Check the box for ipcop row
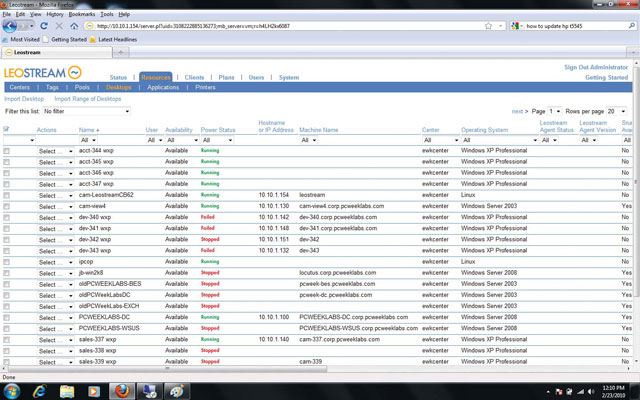The width and height of the screenshot is (640, 400). [6, 262]
